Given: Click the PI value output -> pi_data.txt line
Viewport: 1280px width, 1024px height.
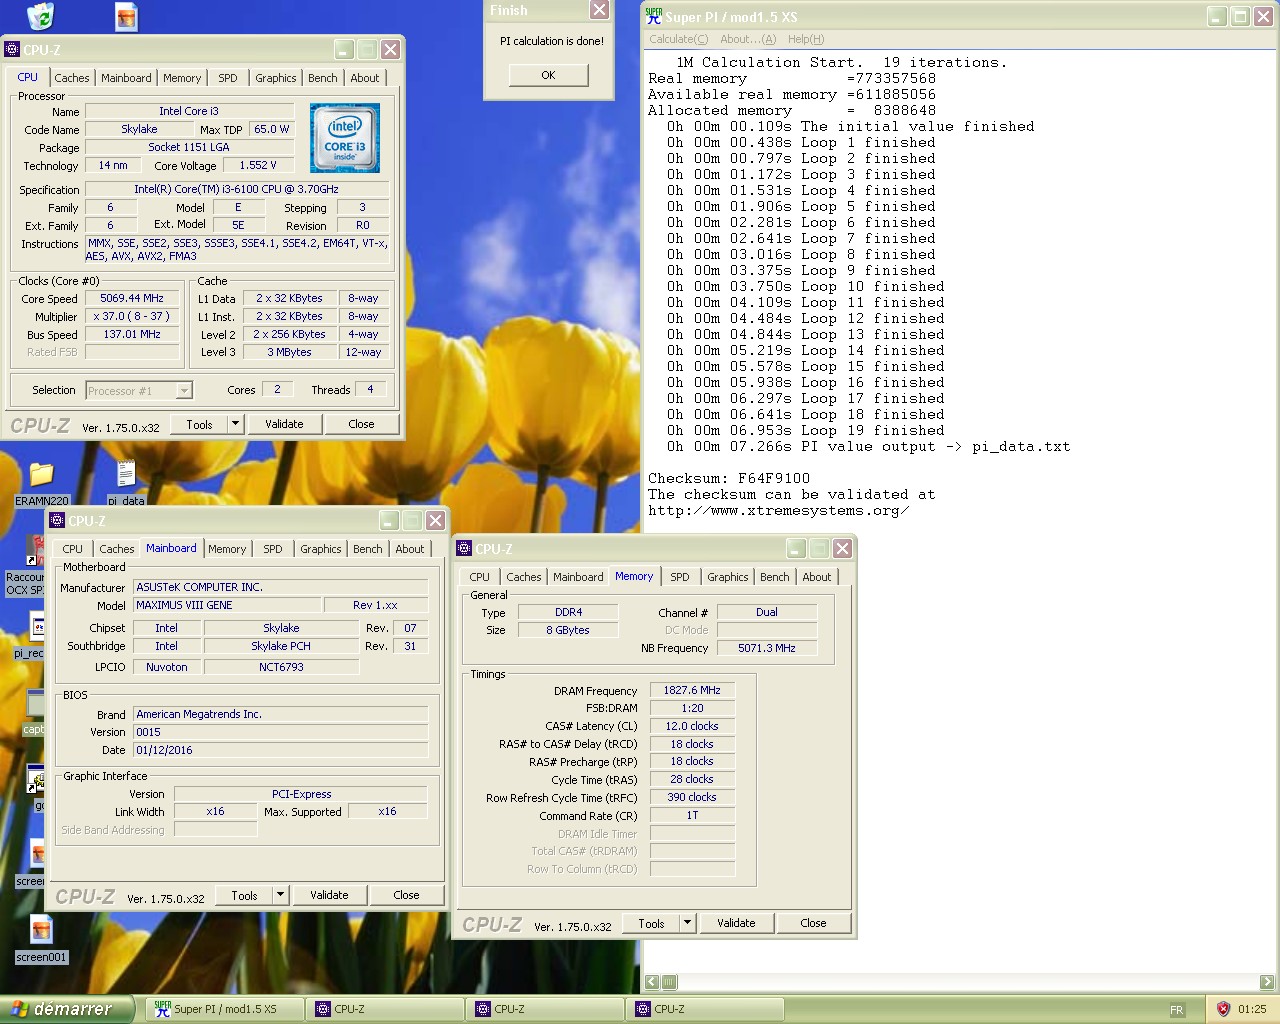Looking at the screenshot, I should coord(868,446).
